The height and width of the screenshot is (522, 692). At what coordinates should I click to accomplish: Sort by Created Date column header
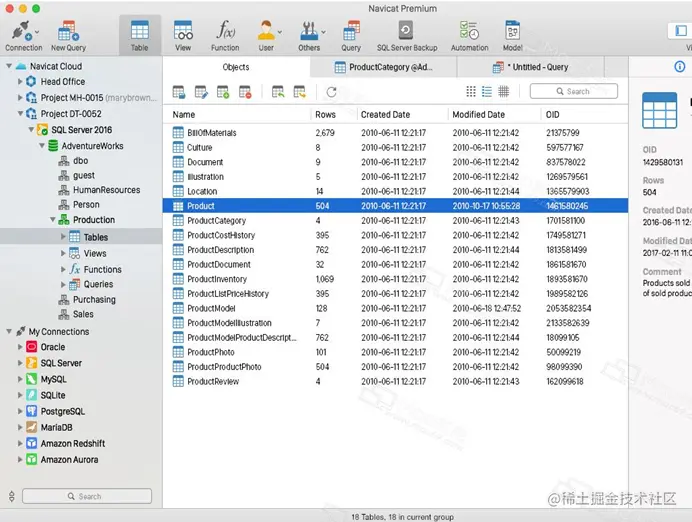(402, 115)
